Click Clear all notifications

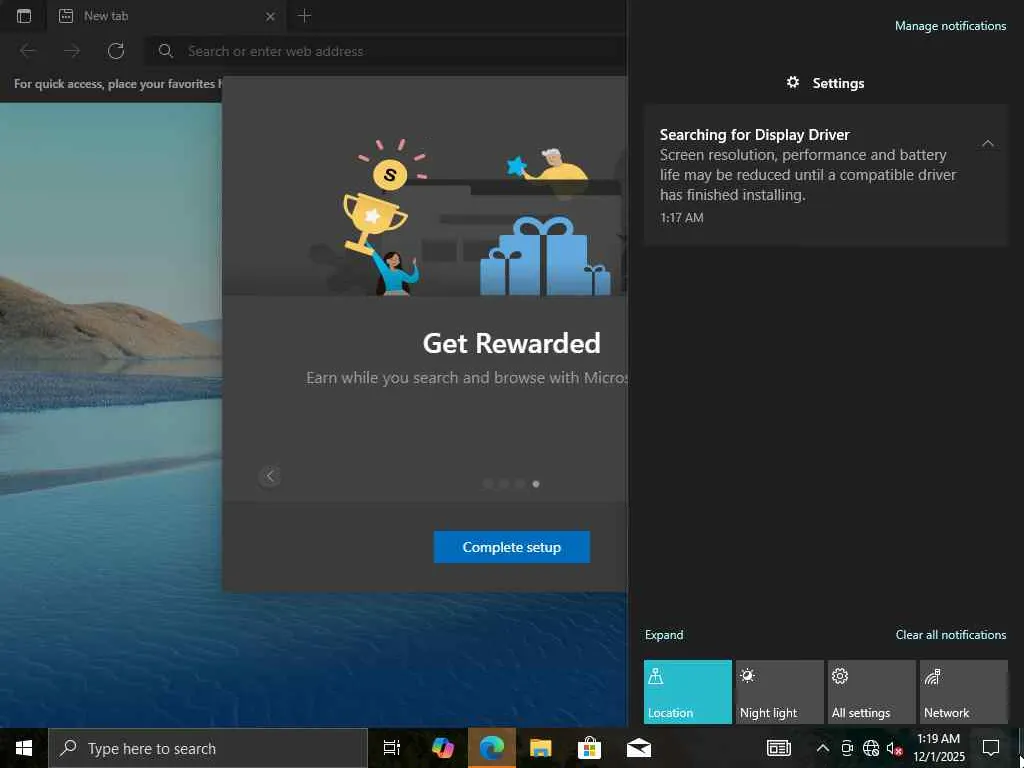[950, 635]
